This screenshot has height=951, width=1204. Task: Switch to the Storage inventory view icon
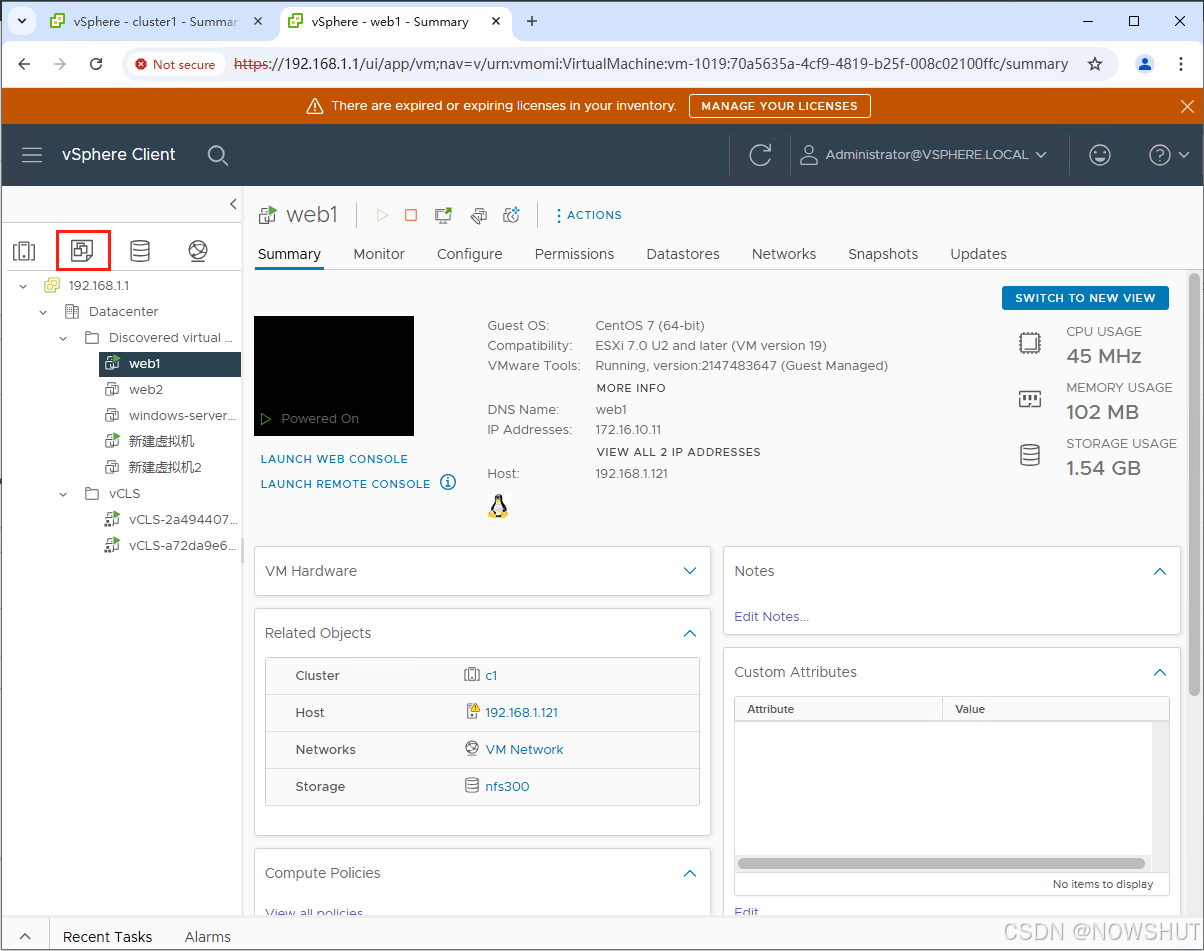coord(140,251)
